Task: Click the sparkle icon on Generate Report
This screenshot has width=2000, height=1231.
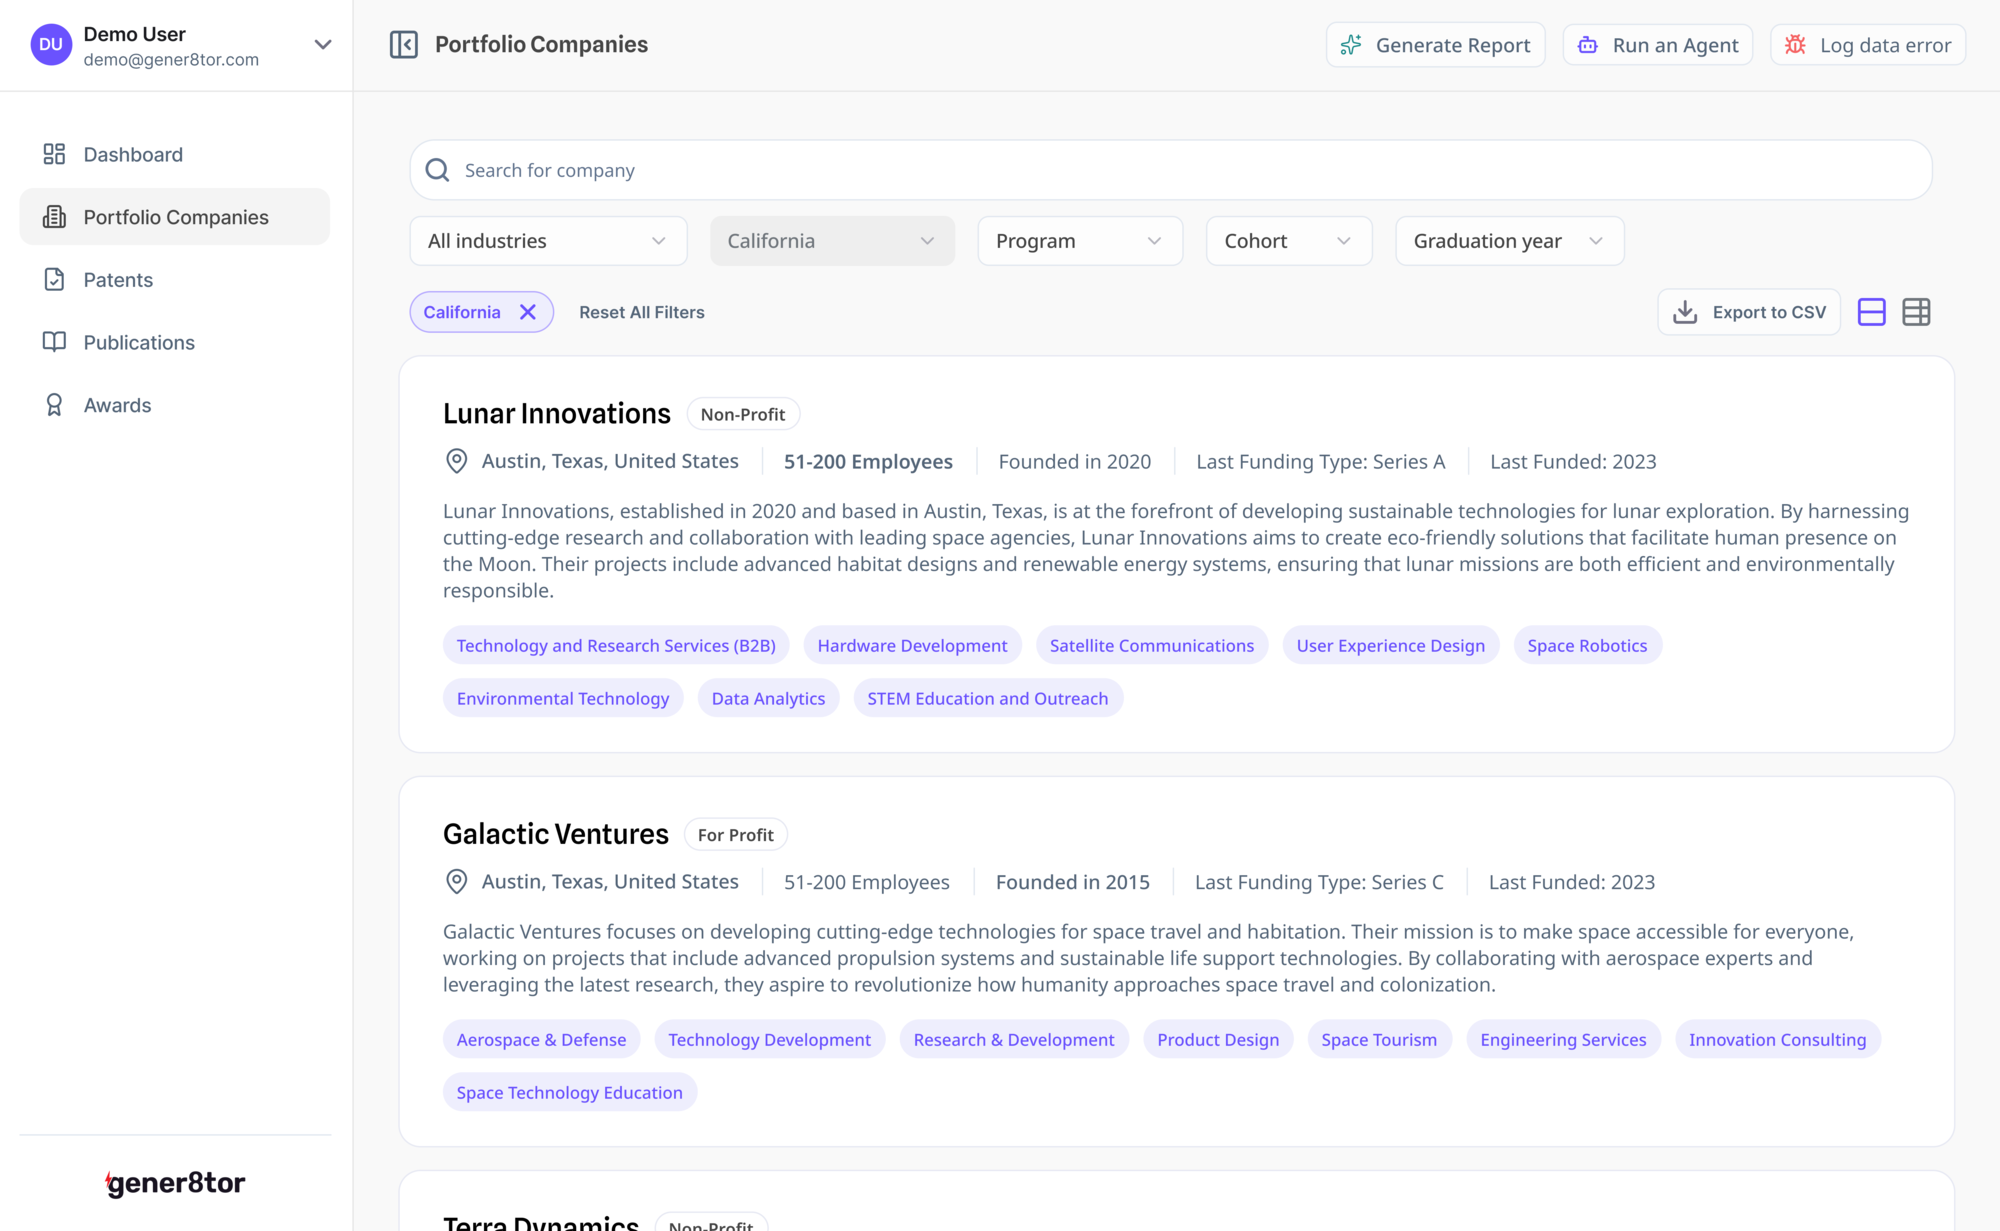Action: click(1351, 45)
